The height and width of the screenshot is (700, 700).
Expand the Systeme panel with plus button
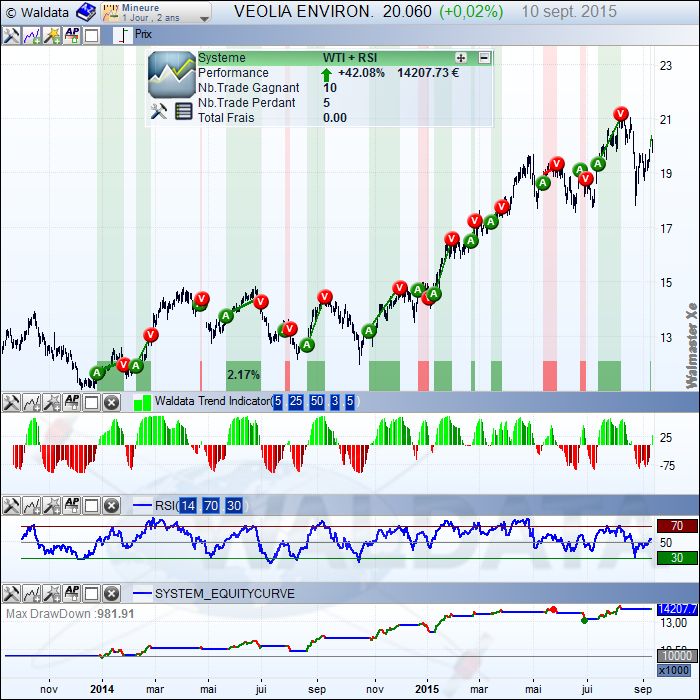pos(461,58)
